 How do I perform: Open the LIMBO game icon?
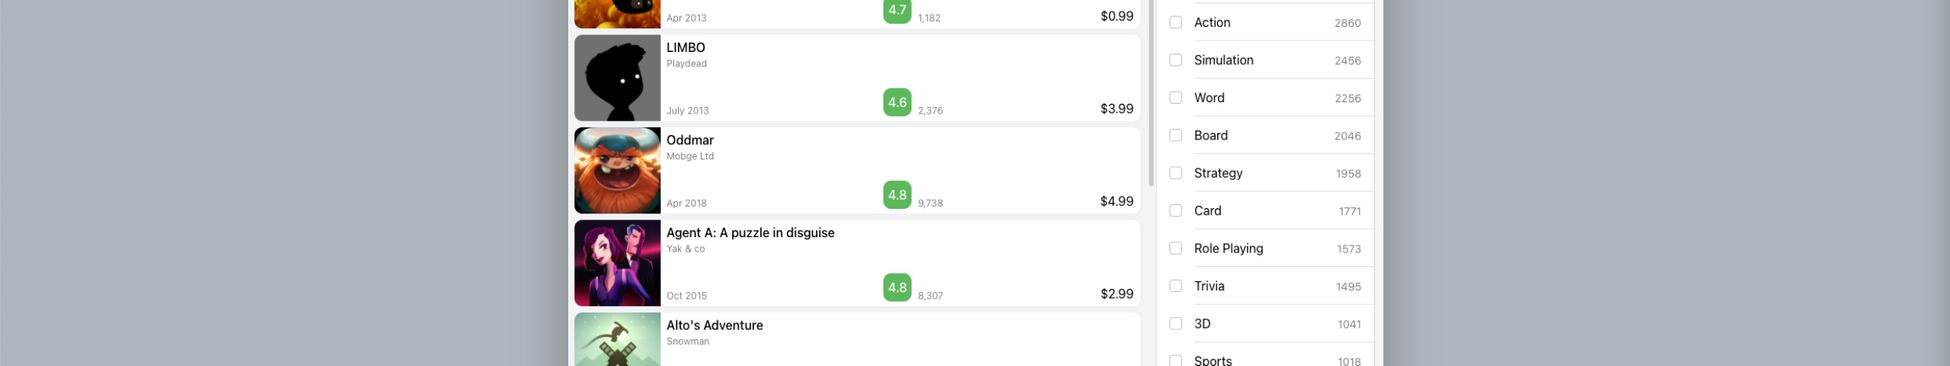click(617, 78)
